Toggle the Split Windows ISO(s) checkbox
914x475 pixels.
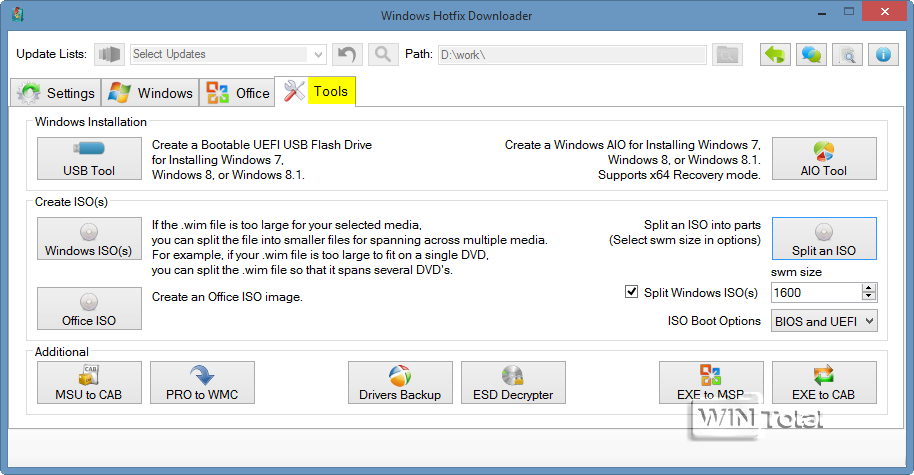coord(631,291)
